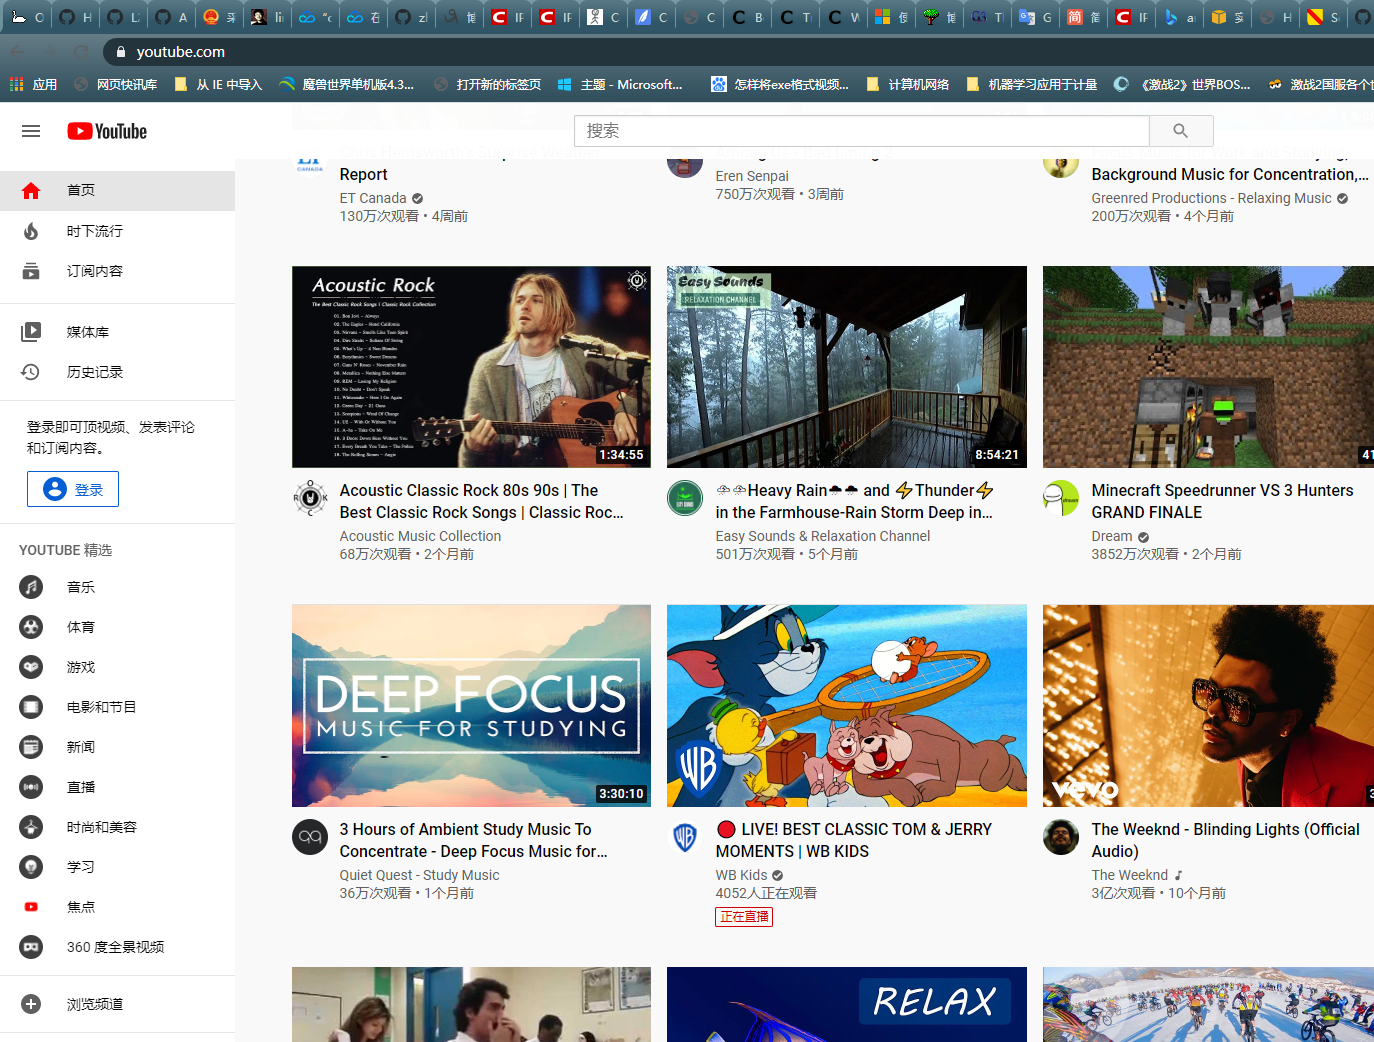Open The Weeknd - Blinding Lights title
Viewport: 1374px width, 1042px height.
pos(1226,840)
